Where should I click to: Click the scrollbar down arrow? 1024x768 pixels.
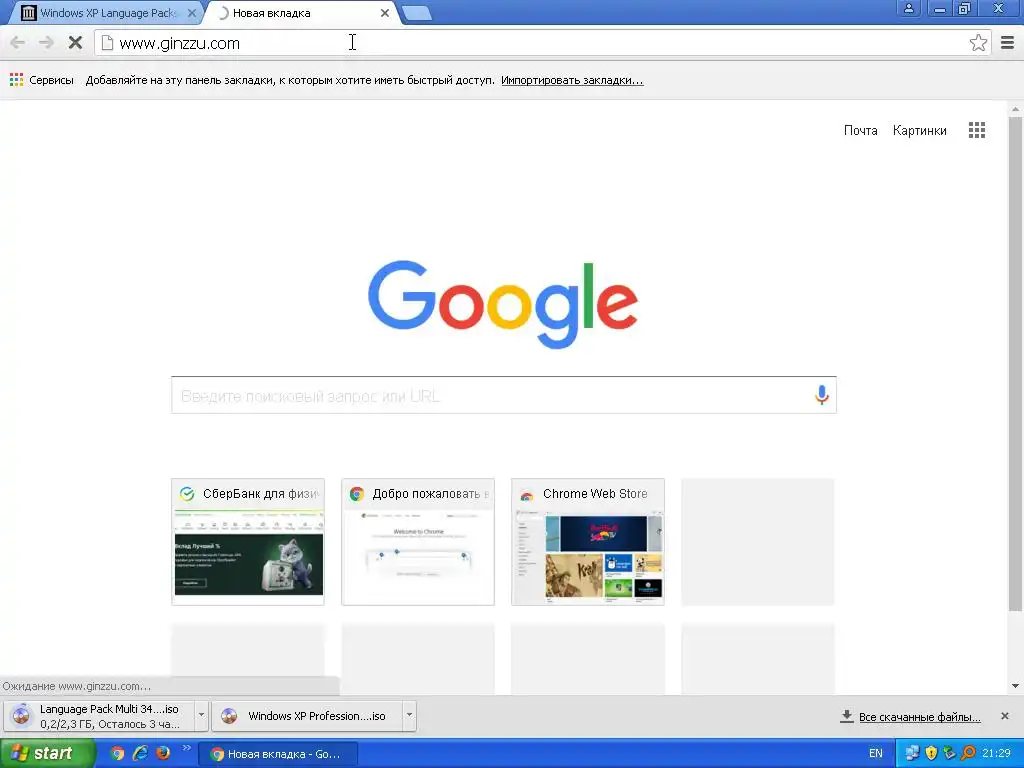click(1015, 686)
